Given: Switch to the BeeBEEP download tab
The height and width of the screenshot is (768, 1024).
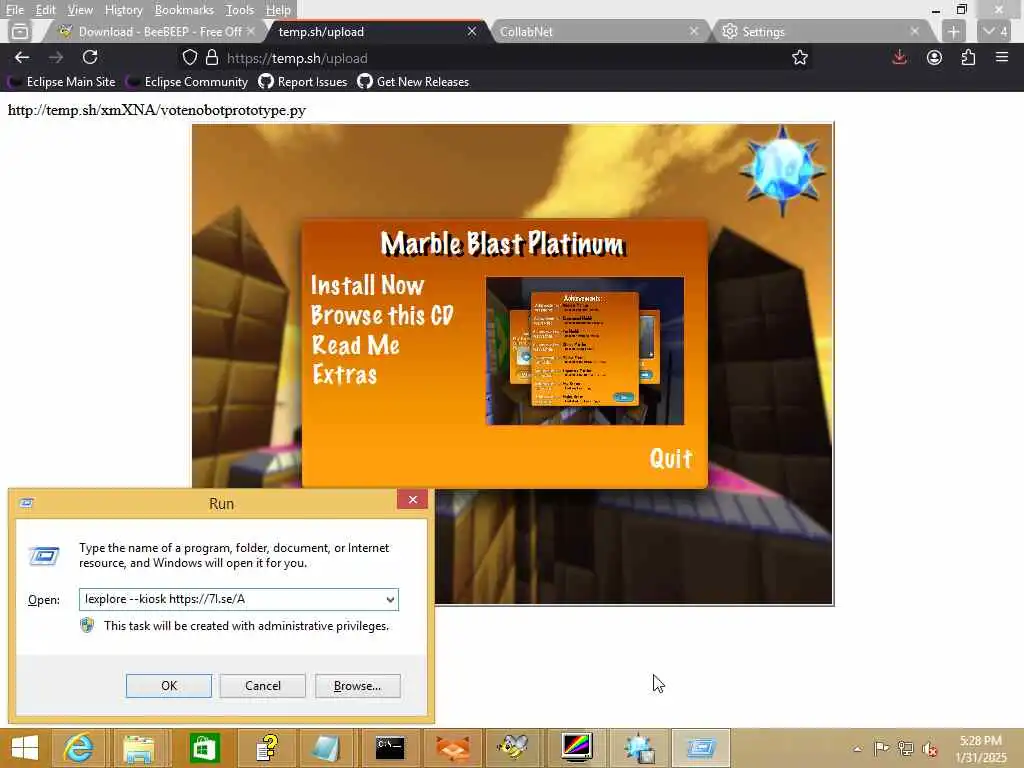Looking at the screenshot, I should point(153,31).
